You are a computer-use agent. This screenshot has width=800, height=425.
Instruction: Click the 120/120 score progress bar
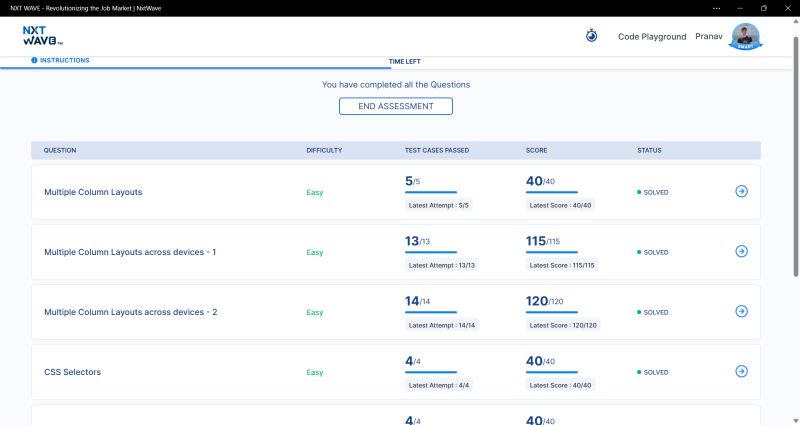(552, 312)
